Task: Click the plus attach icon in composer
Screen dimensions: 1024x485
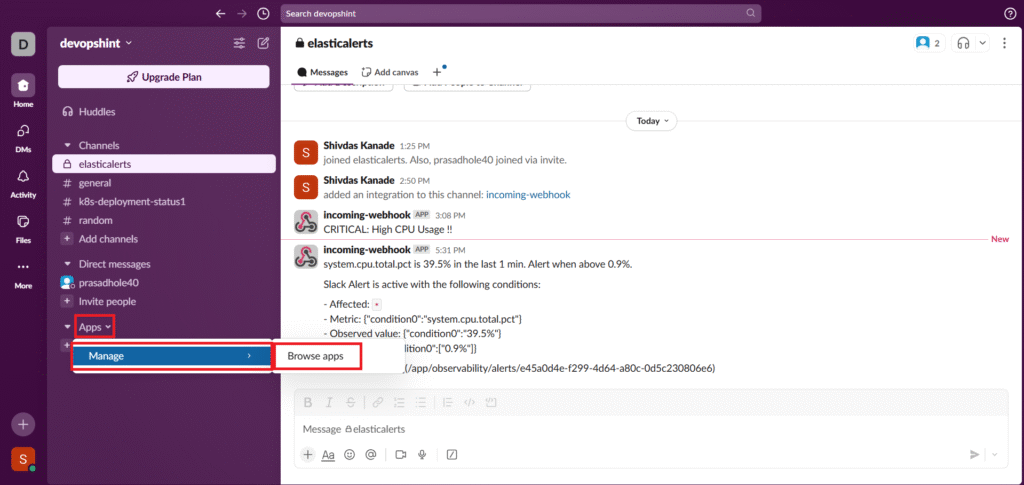Action: click(308, 454)
